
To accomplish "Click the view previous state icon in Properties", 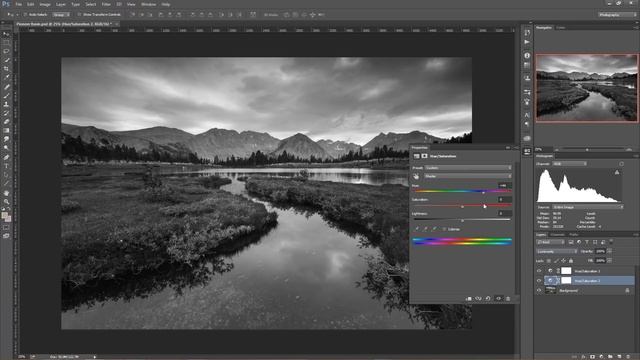I will tap(478, 299).
